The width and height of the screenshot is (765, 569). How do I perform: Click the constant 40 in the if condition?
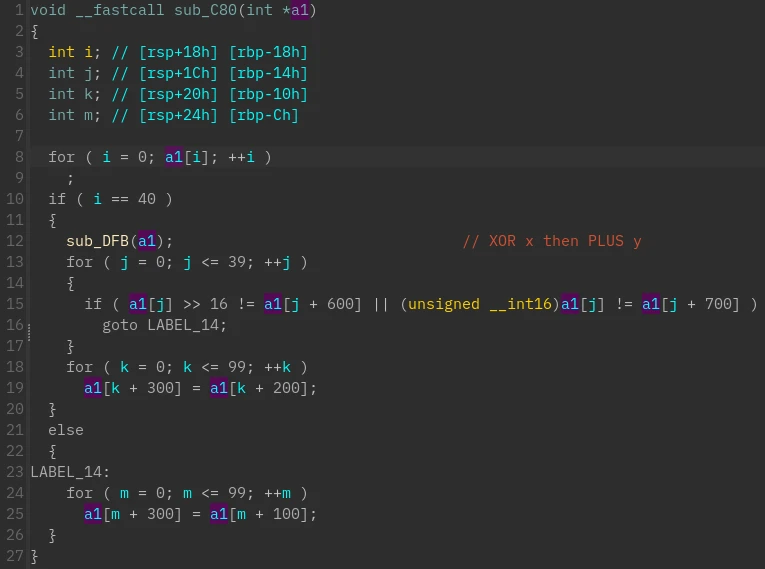point(146,199)
